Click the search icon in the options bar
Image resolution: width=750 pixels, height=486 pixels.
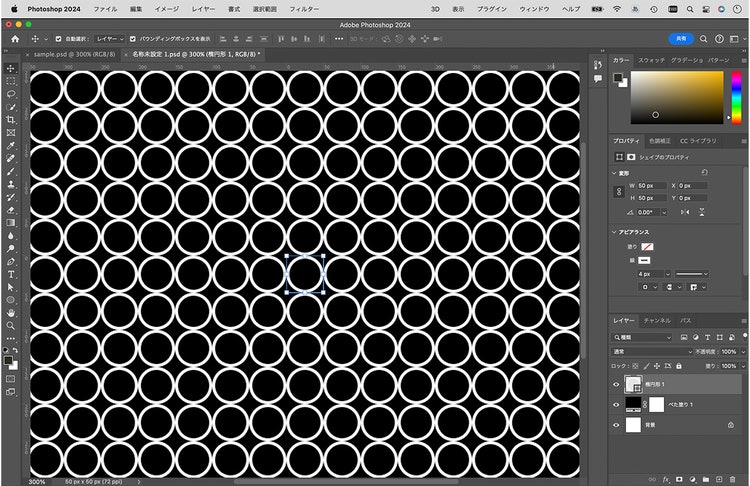(703, 39)
